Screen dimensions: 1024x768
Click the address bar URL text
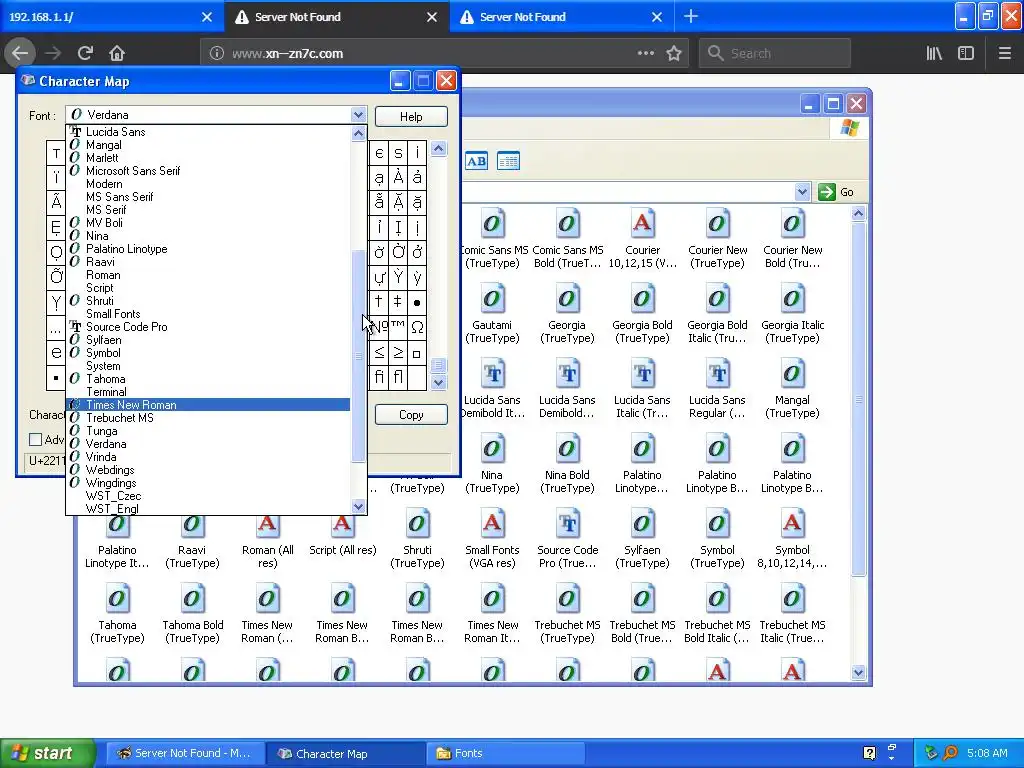point(287,54)
